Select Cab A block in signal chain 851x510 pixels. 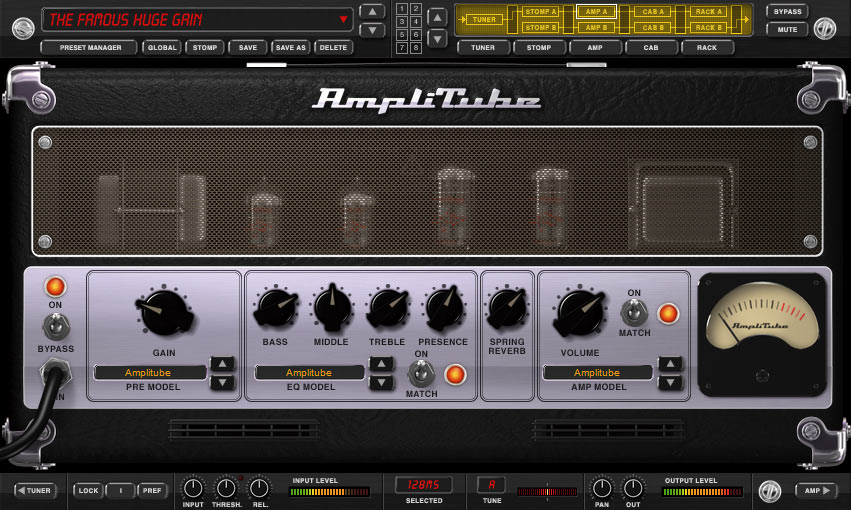coord(653,11)
